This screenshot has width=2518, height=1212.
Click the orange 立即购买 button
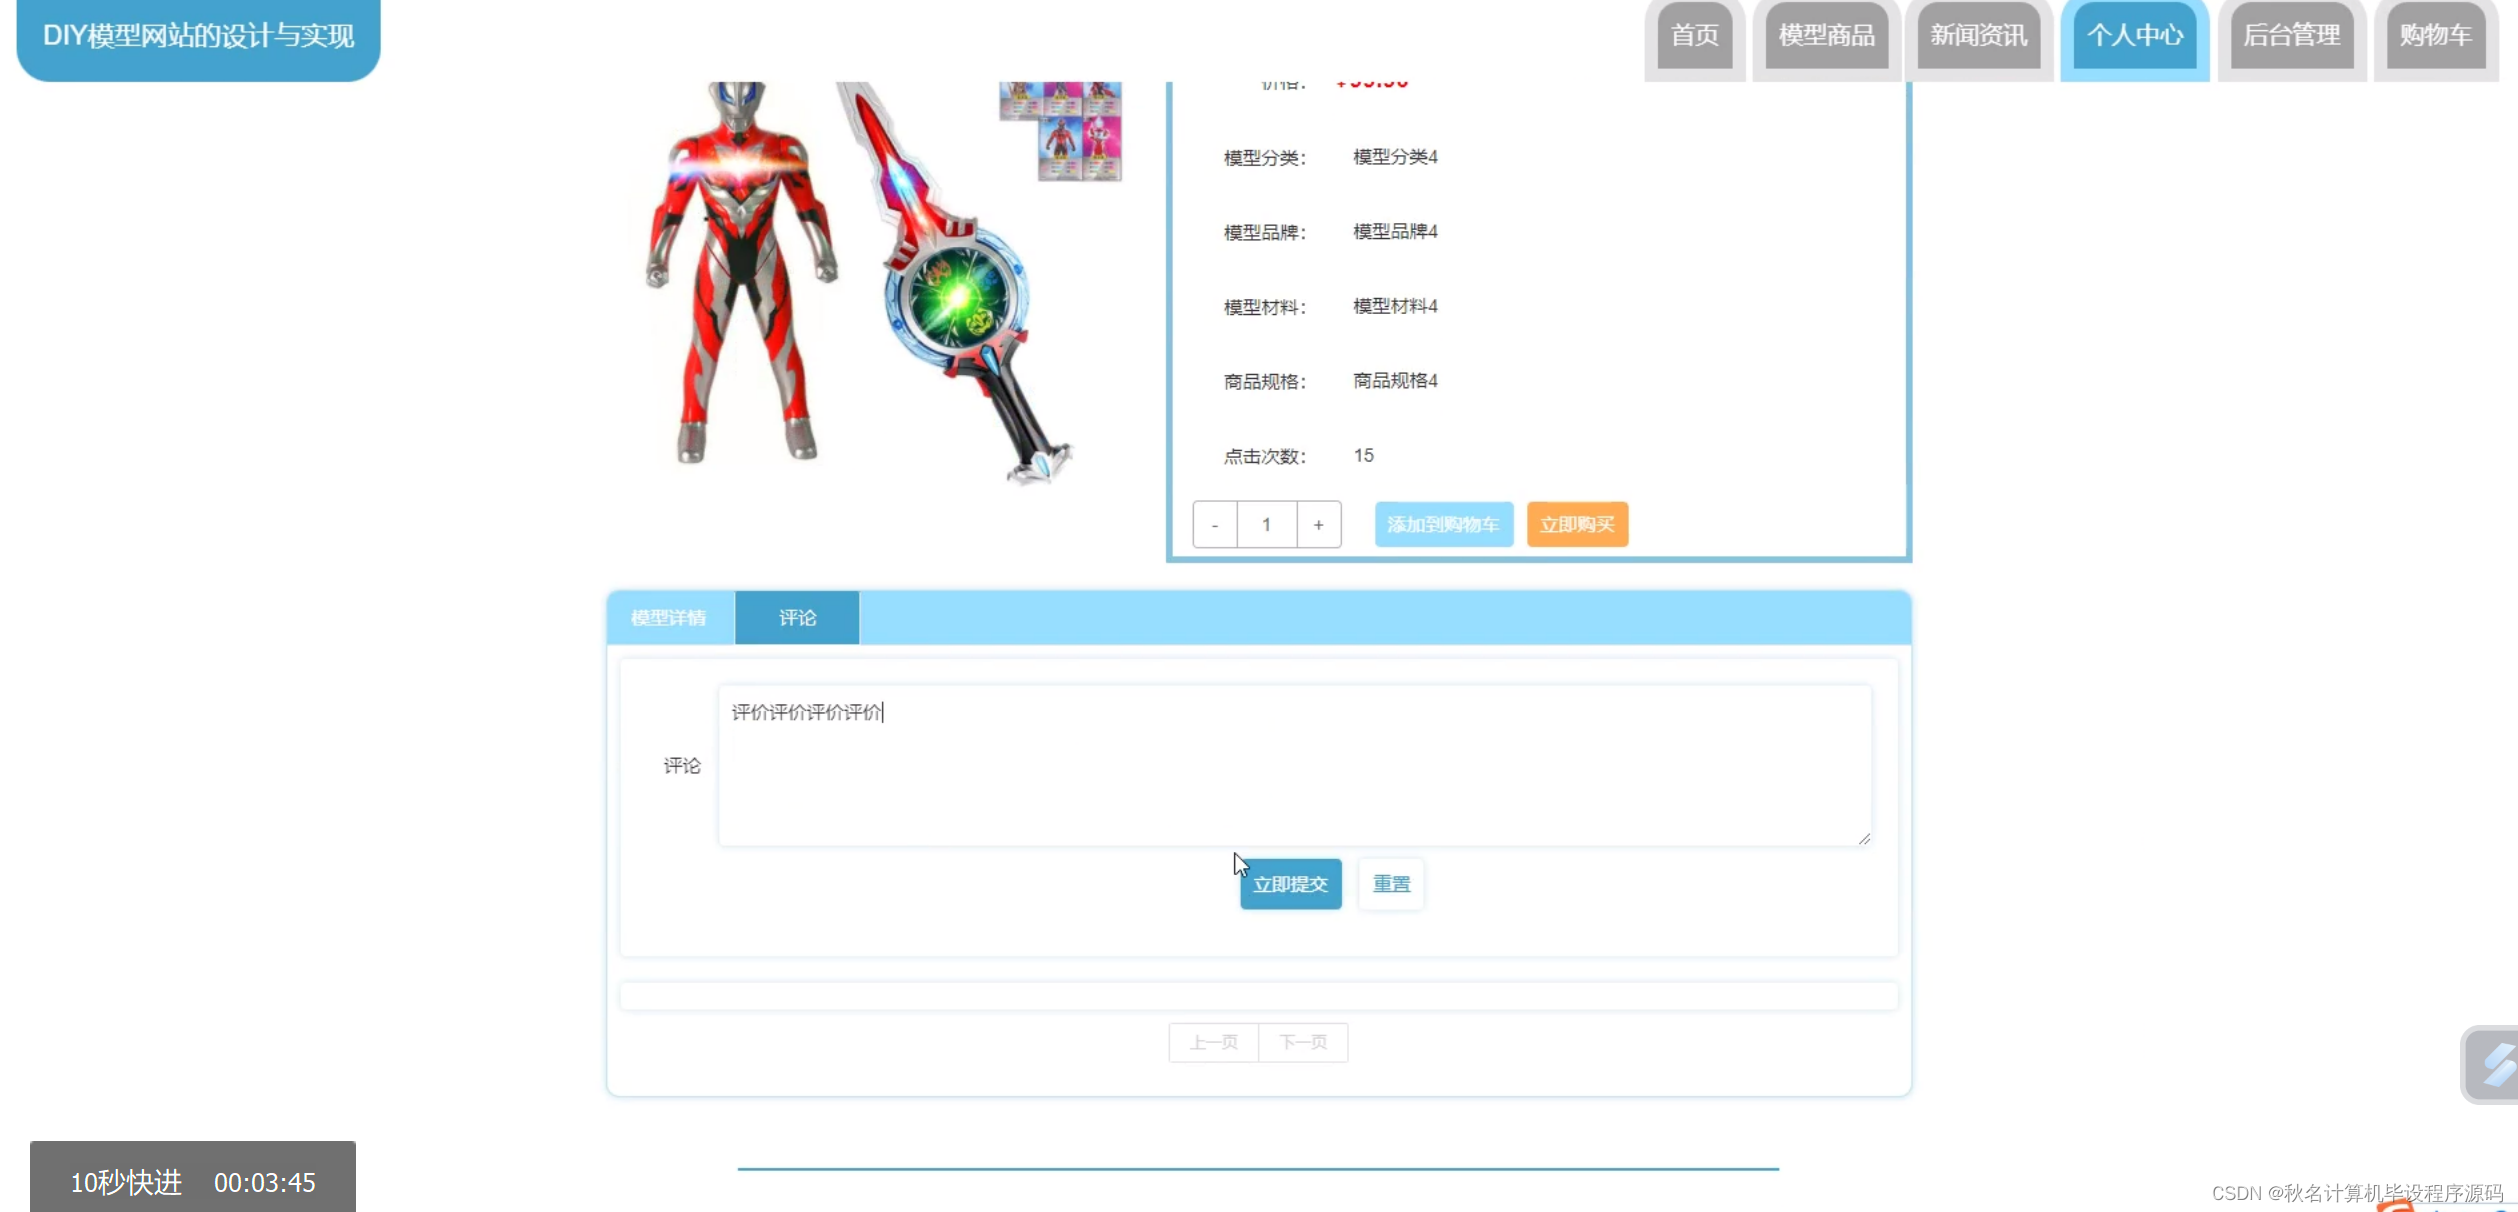1577,525
